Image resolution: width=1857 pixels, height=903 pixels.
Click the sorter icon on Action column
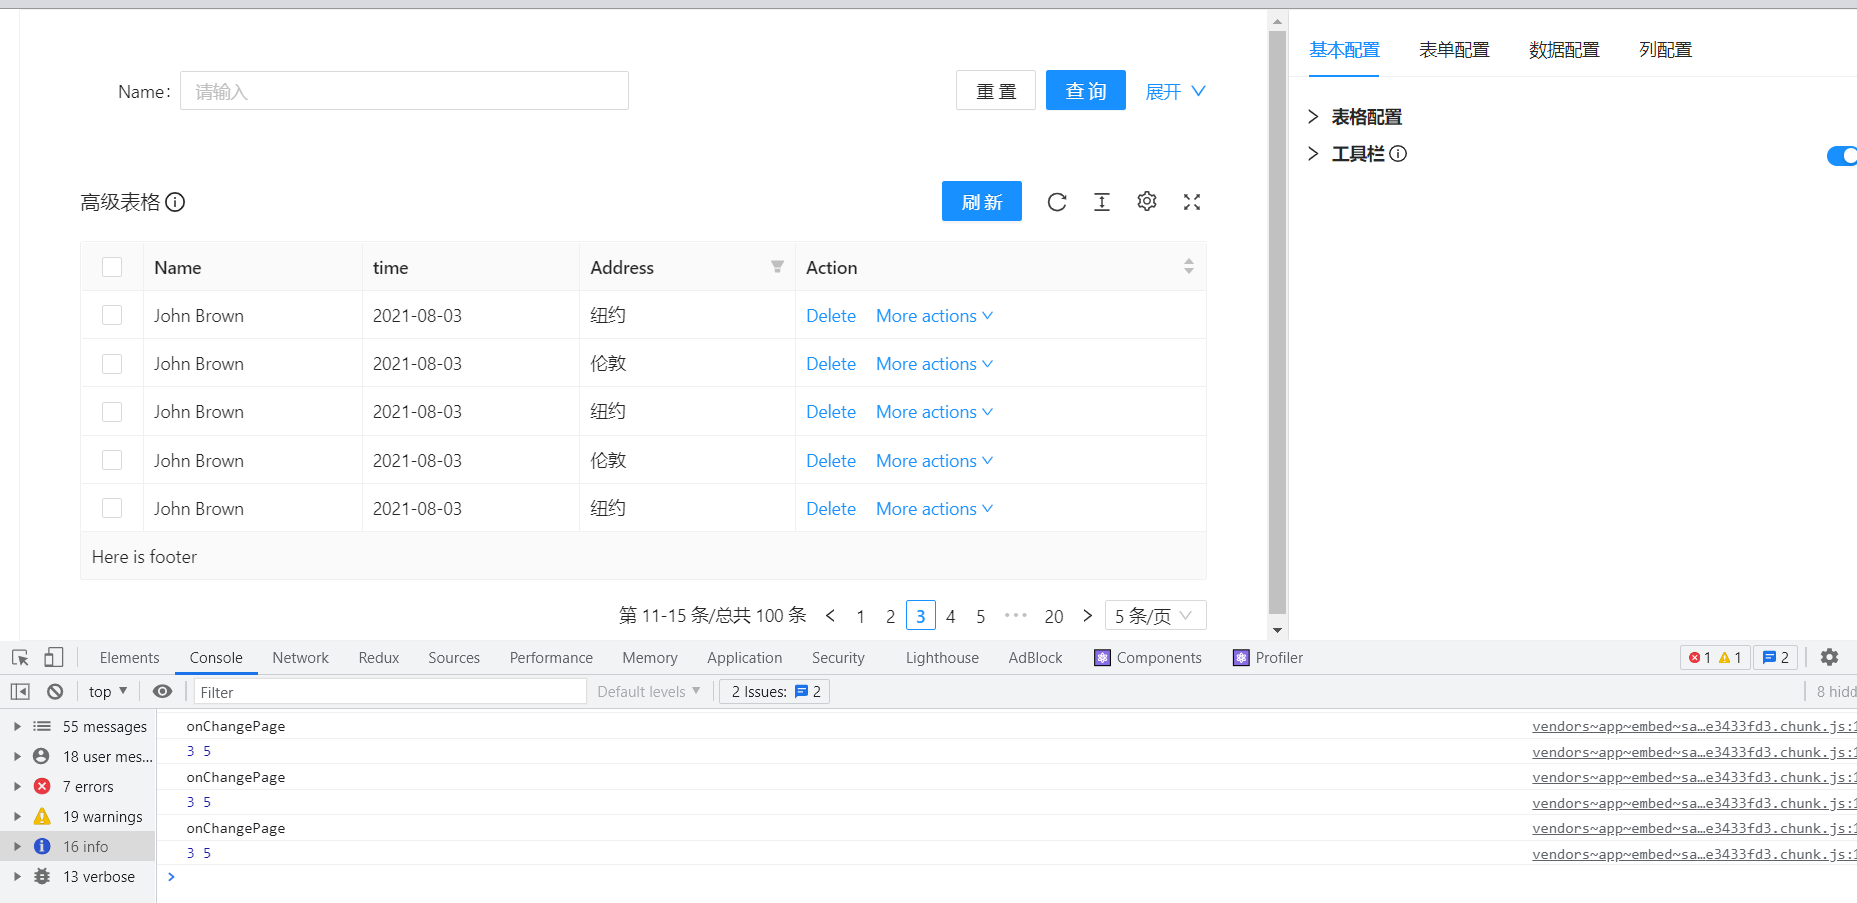(x=1189, y=267)
